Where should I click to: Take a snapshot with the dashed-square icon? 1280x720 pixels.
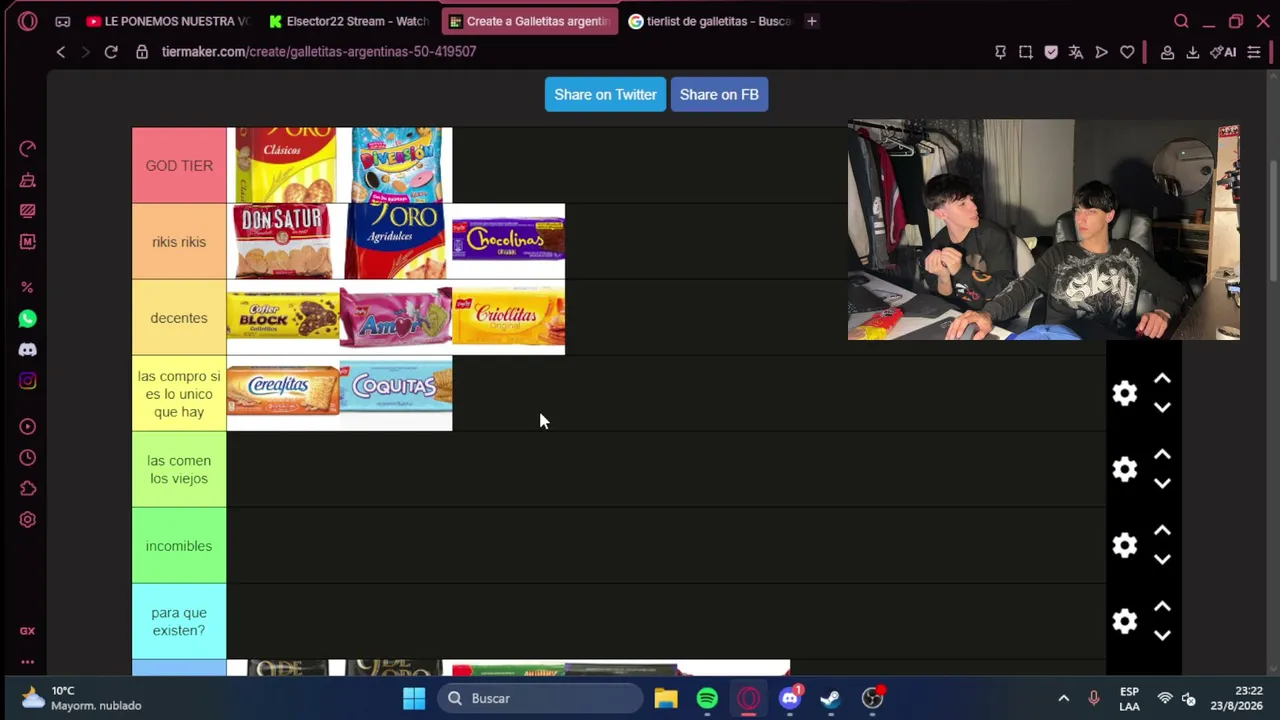[x=1026, y=52]
